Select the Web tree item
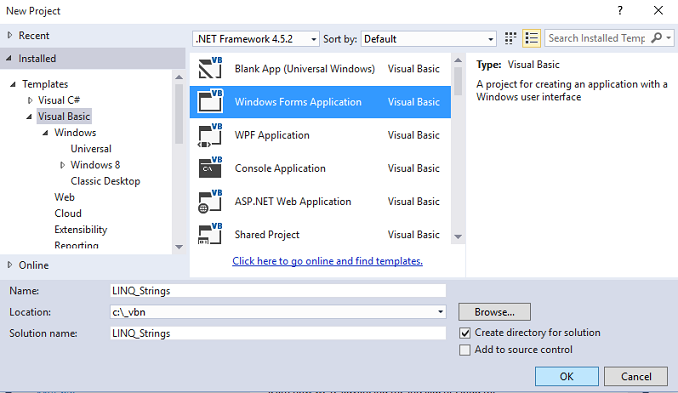Image resolution: width=678 pixels, height=393 pixels. pos(64,197)
